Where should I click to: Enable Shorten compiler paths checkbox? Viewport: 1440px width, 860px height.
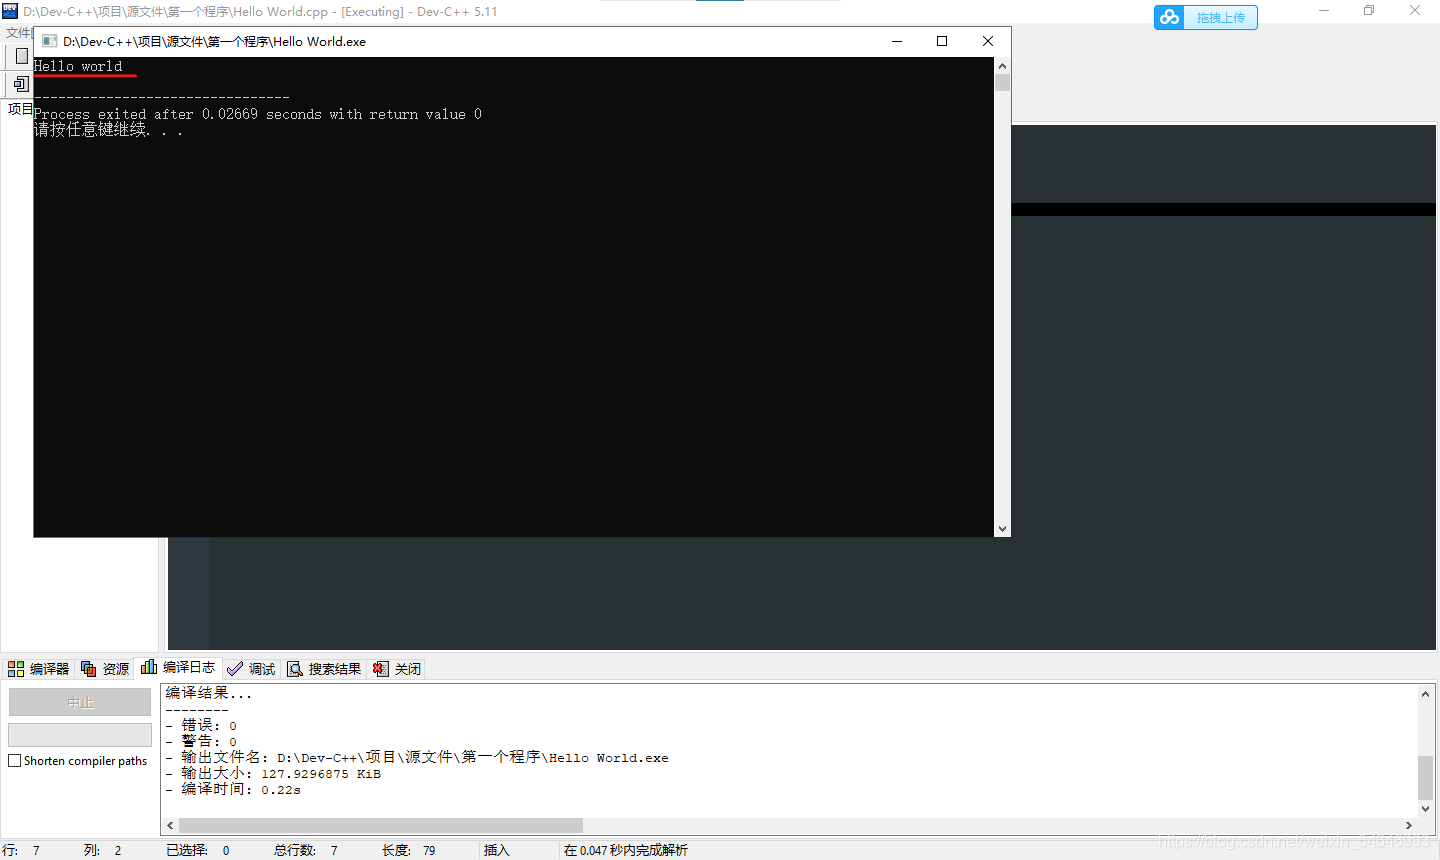15,761
